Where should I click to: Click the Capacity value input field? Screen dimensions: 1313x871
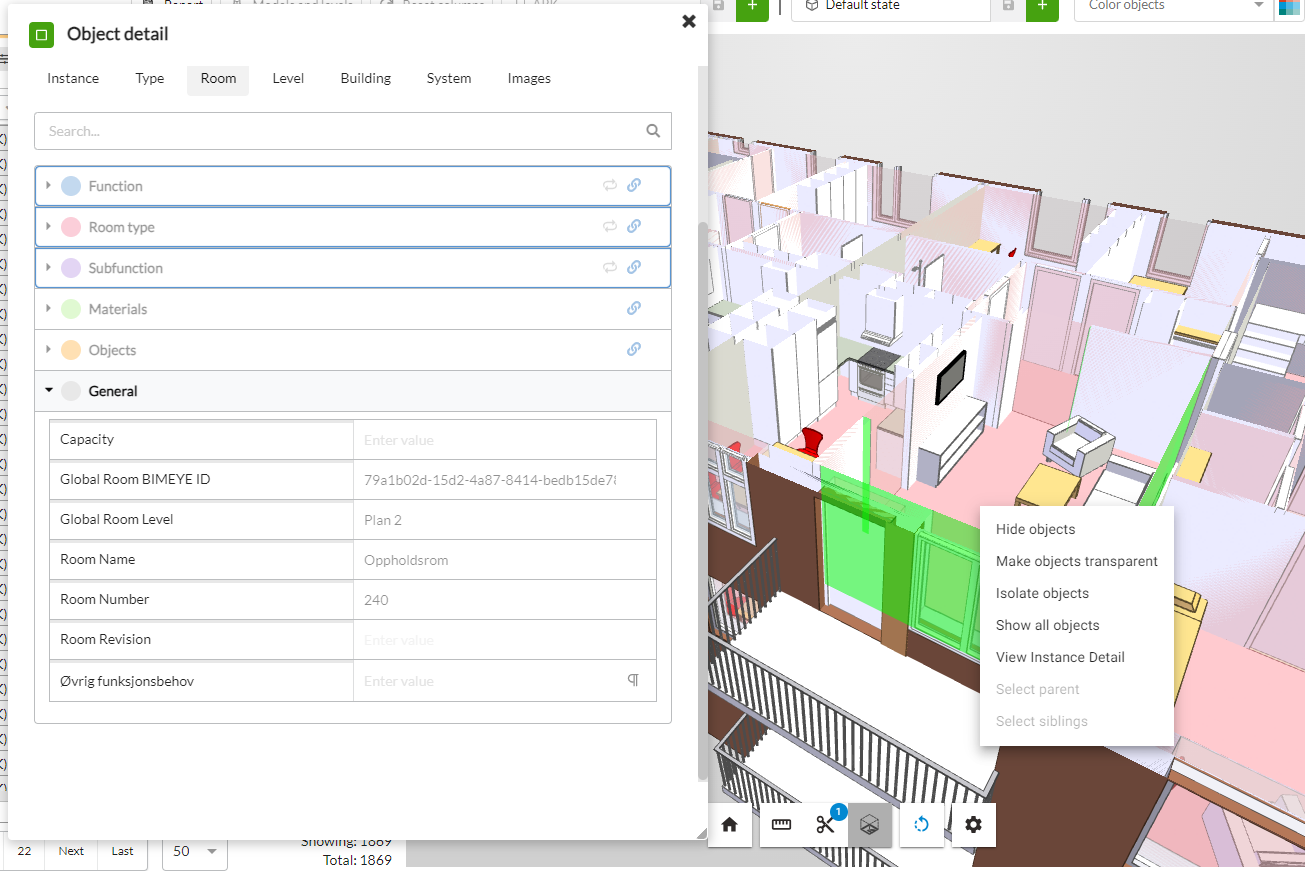[504, 440]
